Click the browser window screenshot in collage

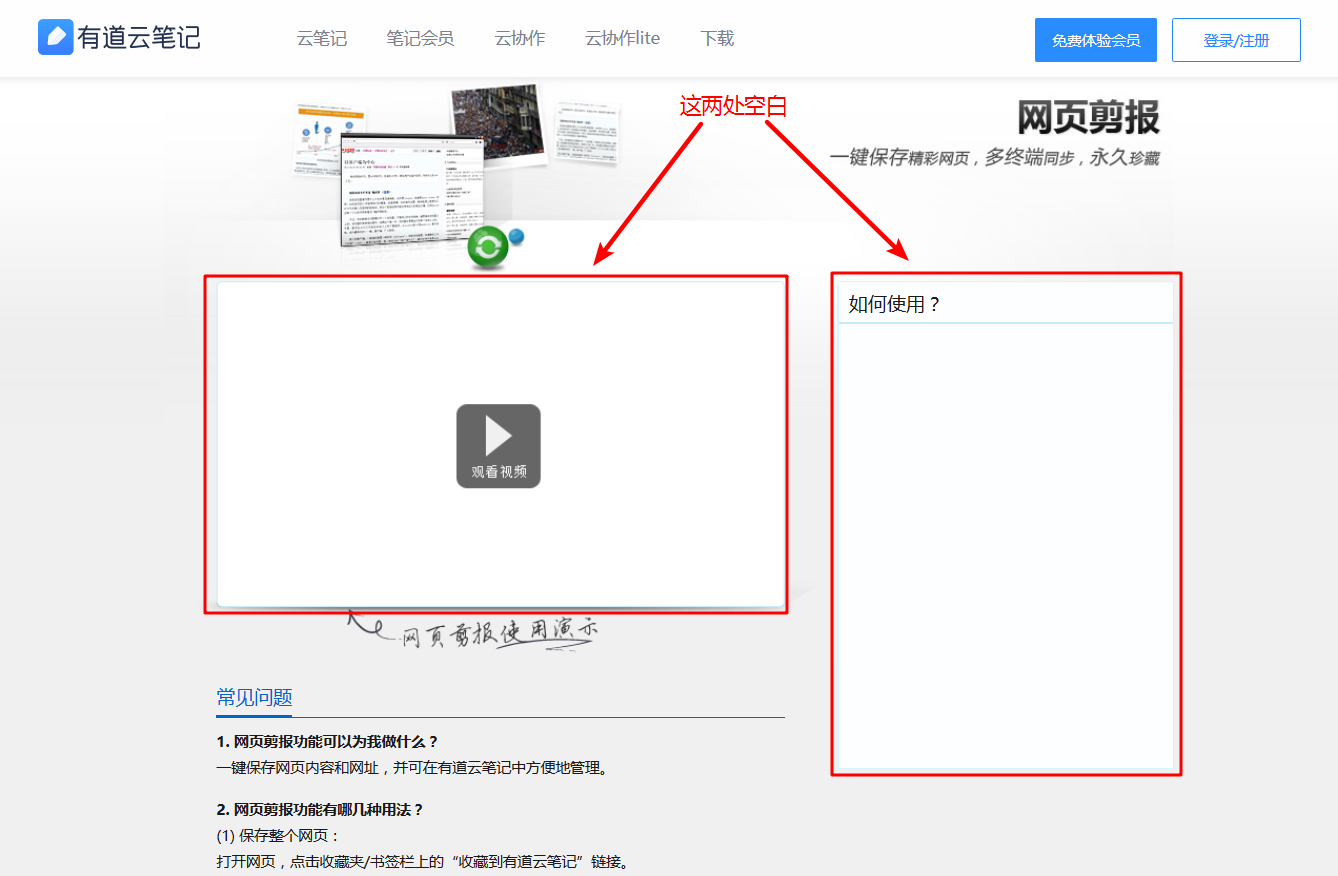(x=410, y=190)
